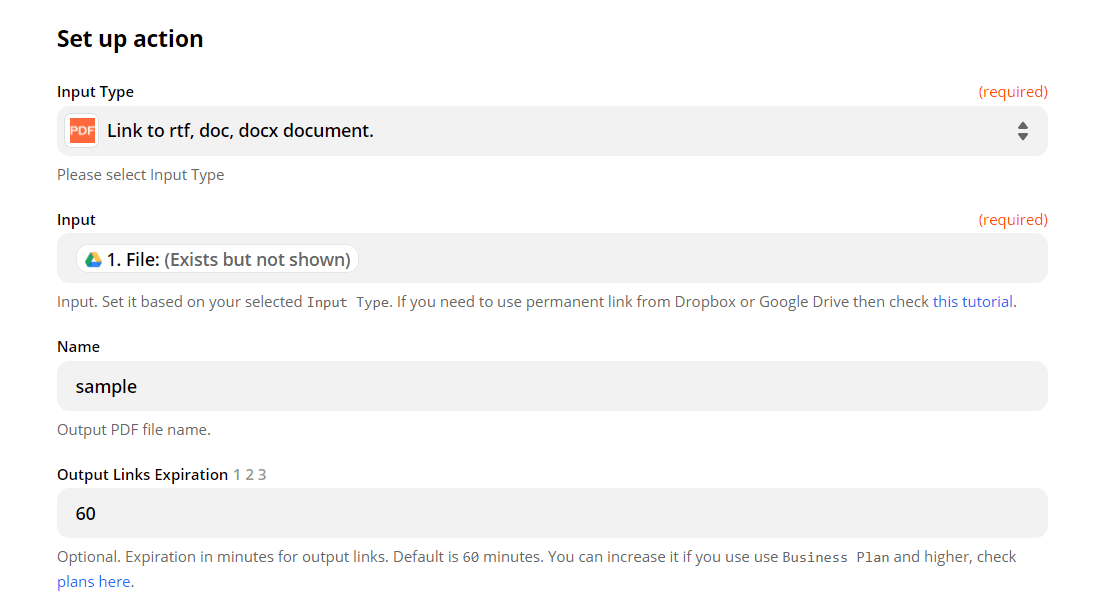The width and height of the screenshot is (1102, 612).
Task: Select version 3 of Output Links Expiration
Action: (x=262, y=474)
